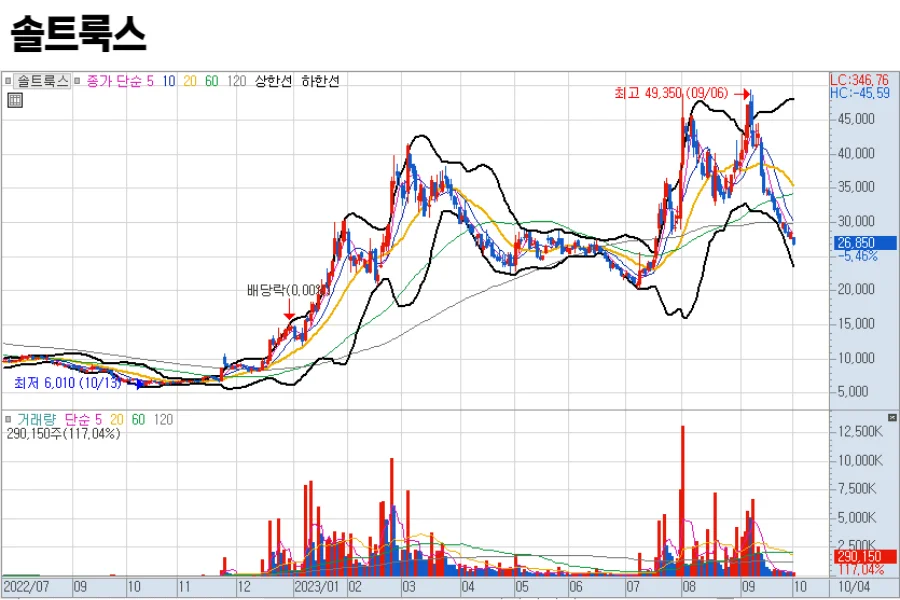Click the 30,000 price axis label
This screenshot has width=900, height=600.
[856, 221]
